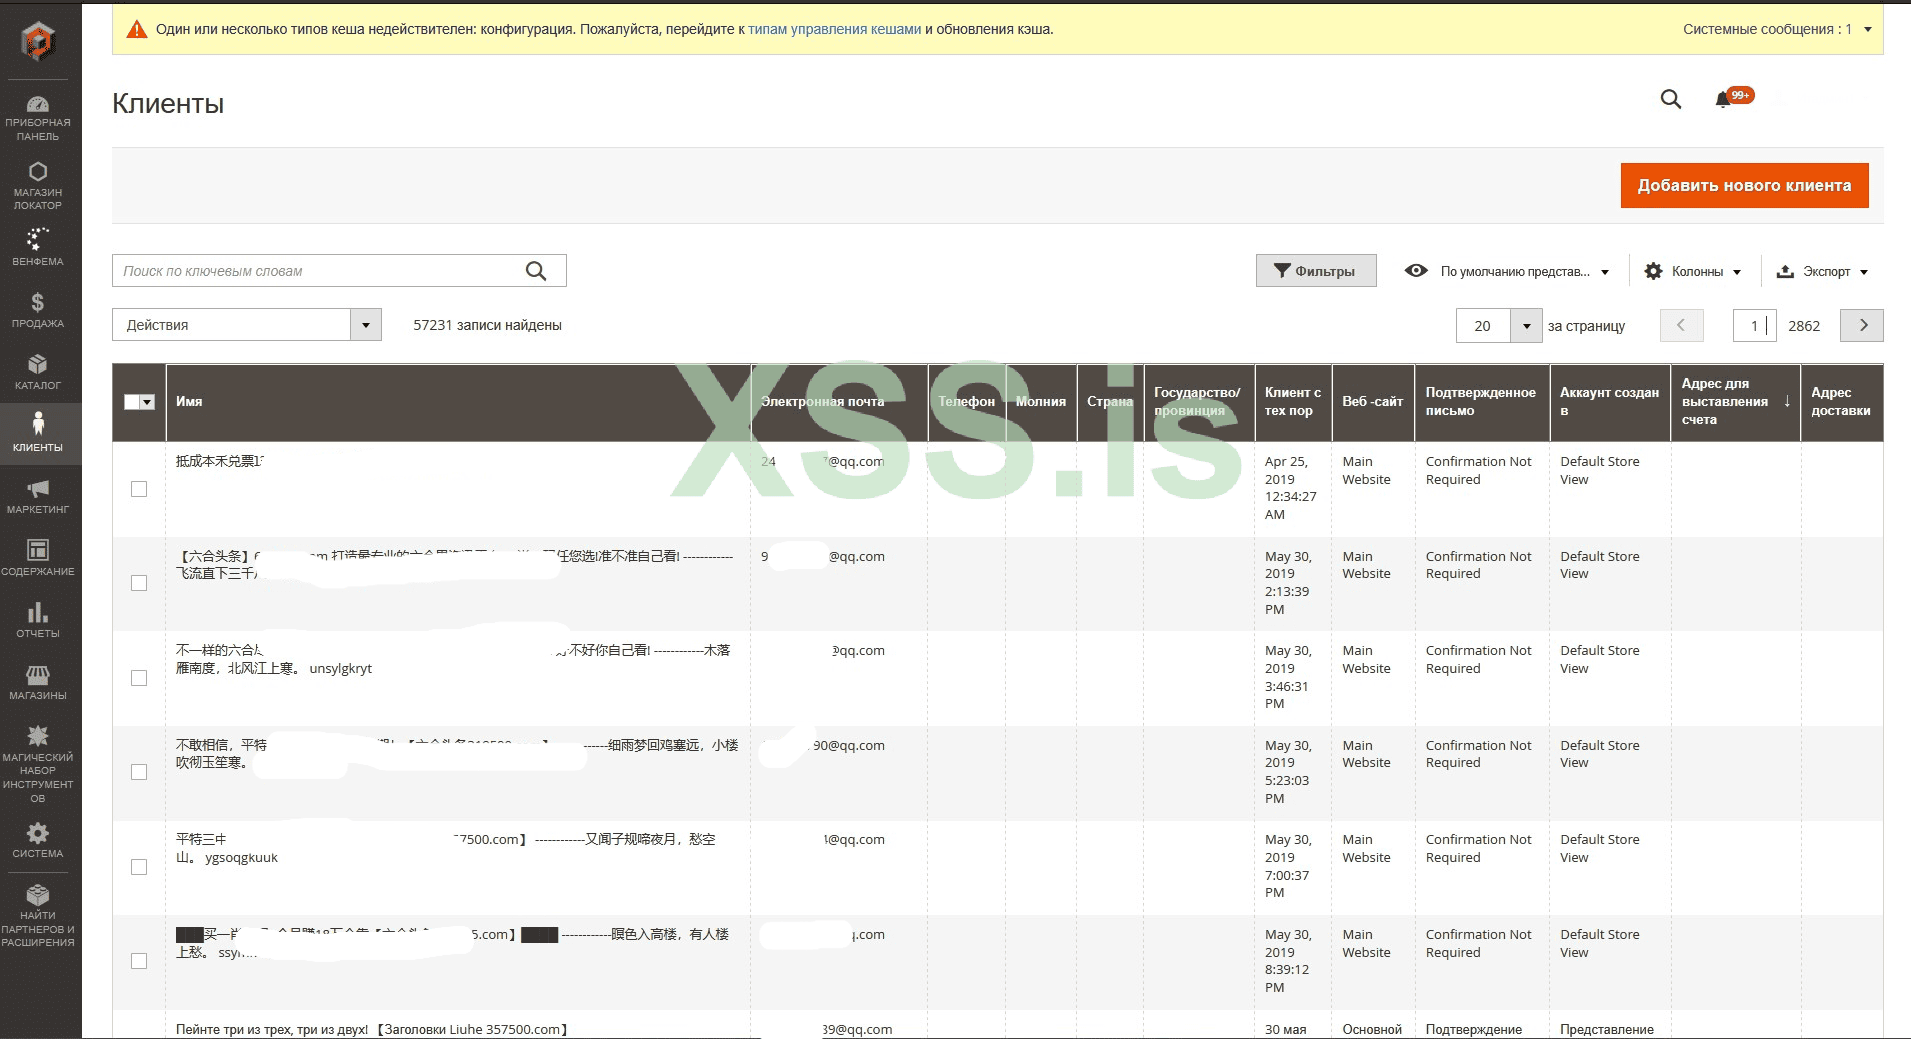Click the Magento logo icon

pos(39,41)
